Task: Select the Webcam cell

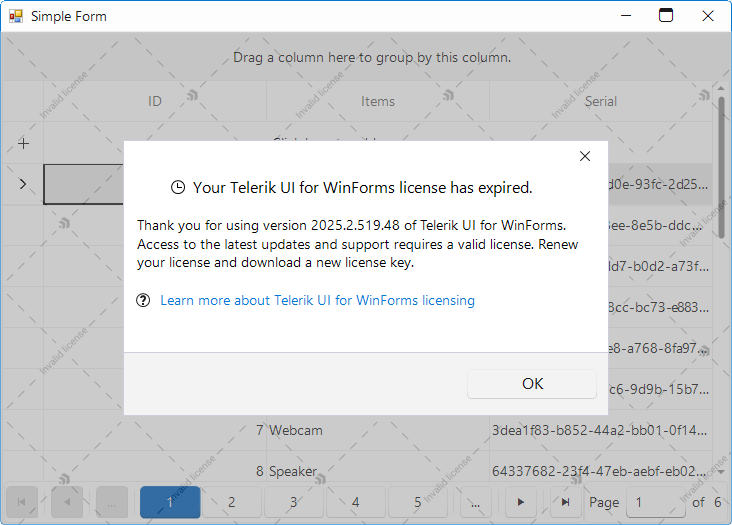Action: pos(378,430)
